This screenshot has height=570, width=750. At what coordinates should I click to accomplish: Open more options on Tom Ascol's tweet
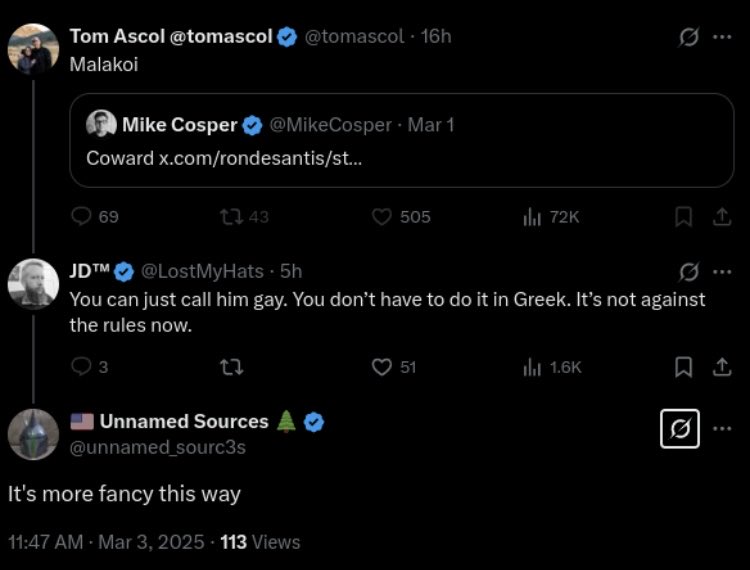(722, 37)
